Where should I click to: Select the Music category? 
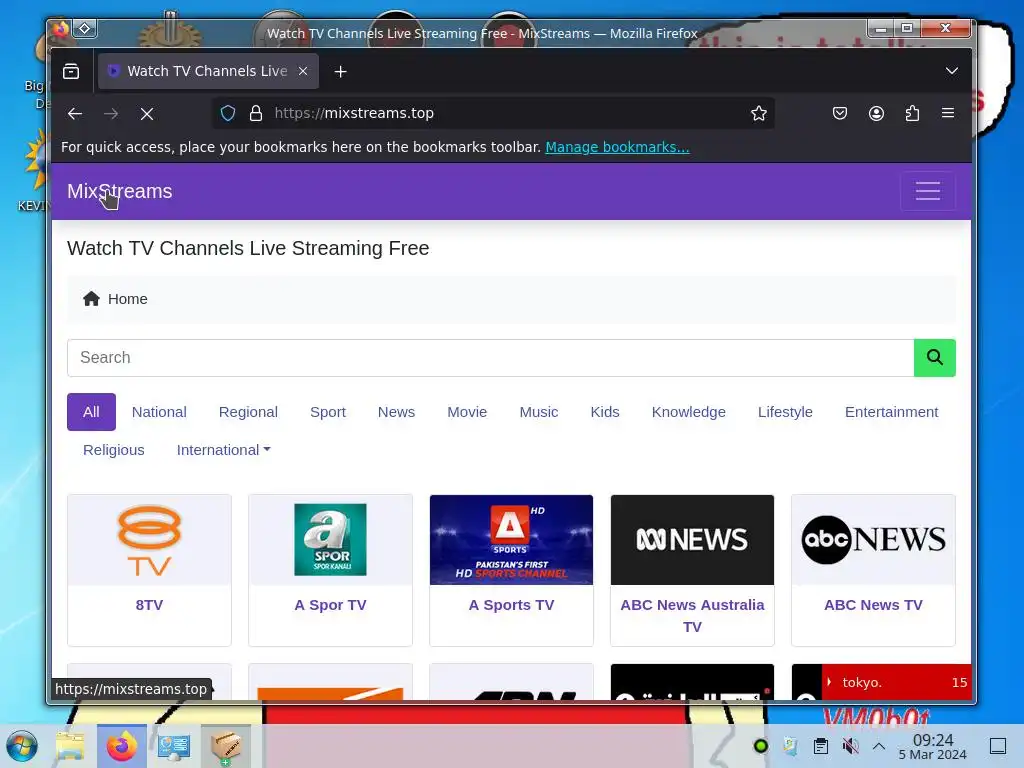(x=539, y=412)
